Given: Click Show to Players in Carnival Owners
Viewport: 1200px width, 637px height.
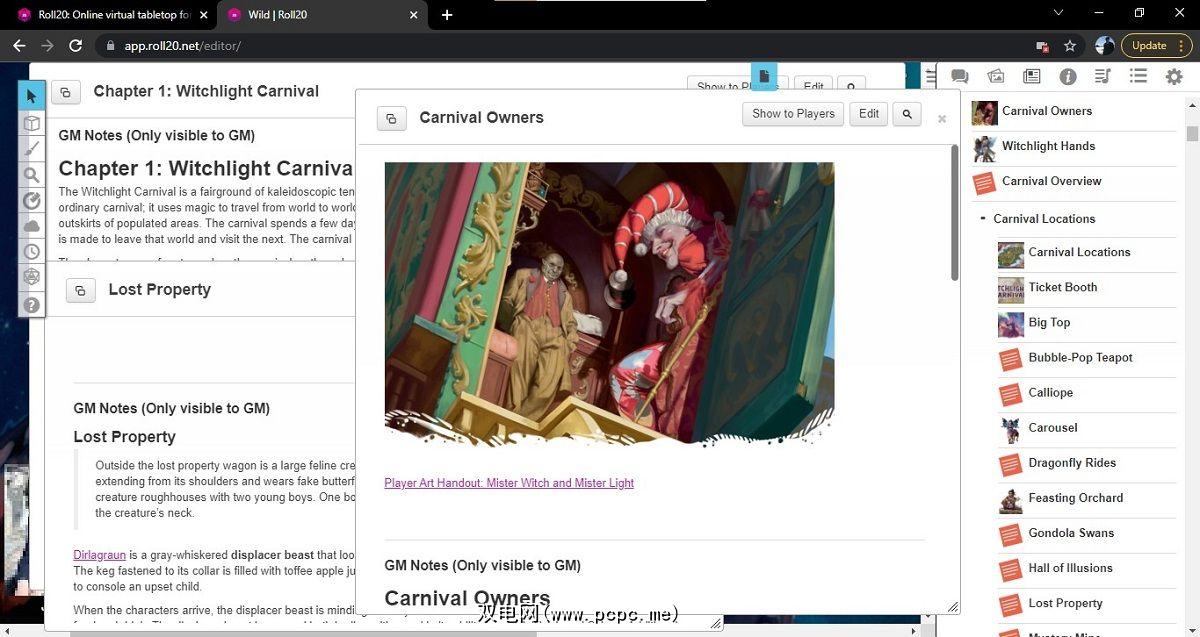Looking at the screenshot, I should point(793,114).
